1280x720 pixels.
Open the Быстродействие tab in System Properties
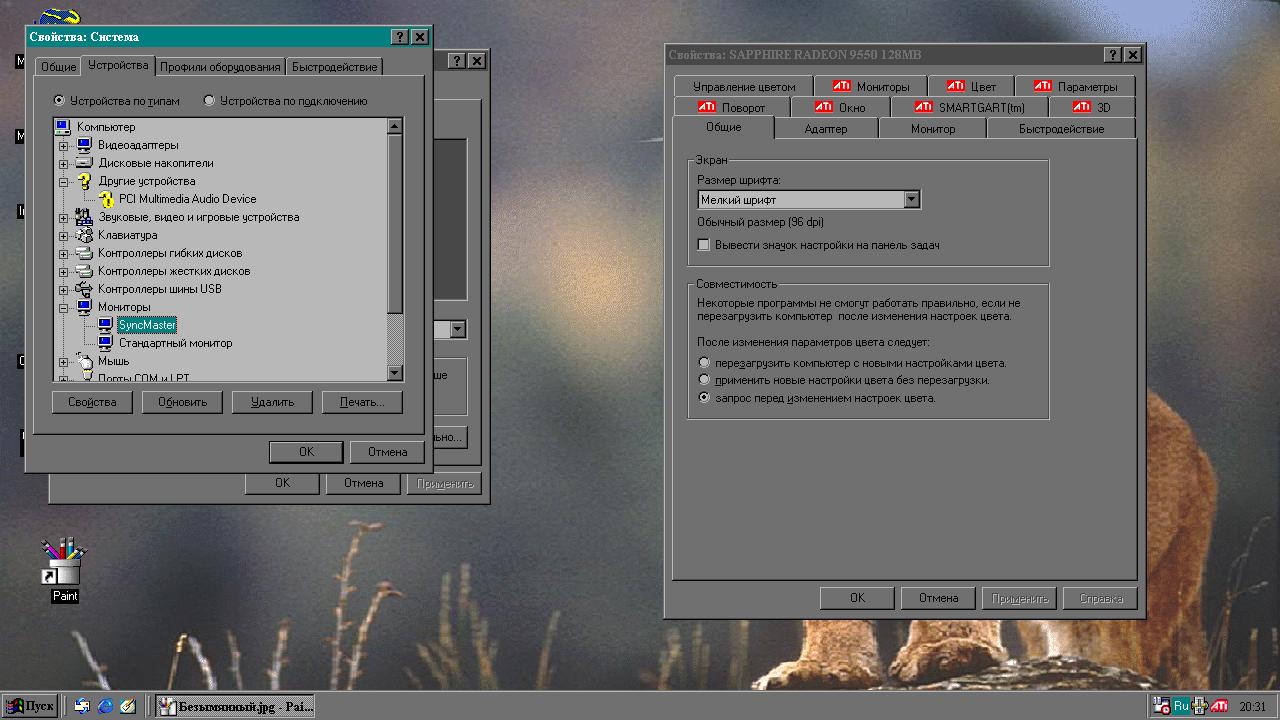tap(335, 67)
